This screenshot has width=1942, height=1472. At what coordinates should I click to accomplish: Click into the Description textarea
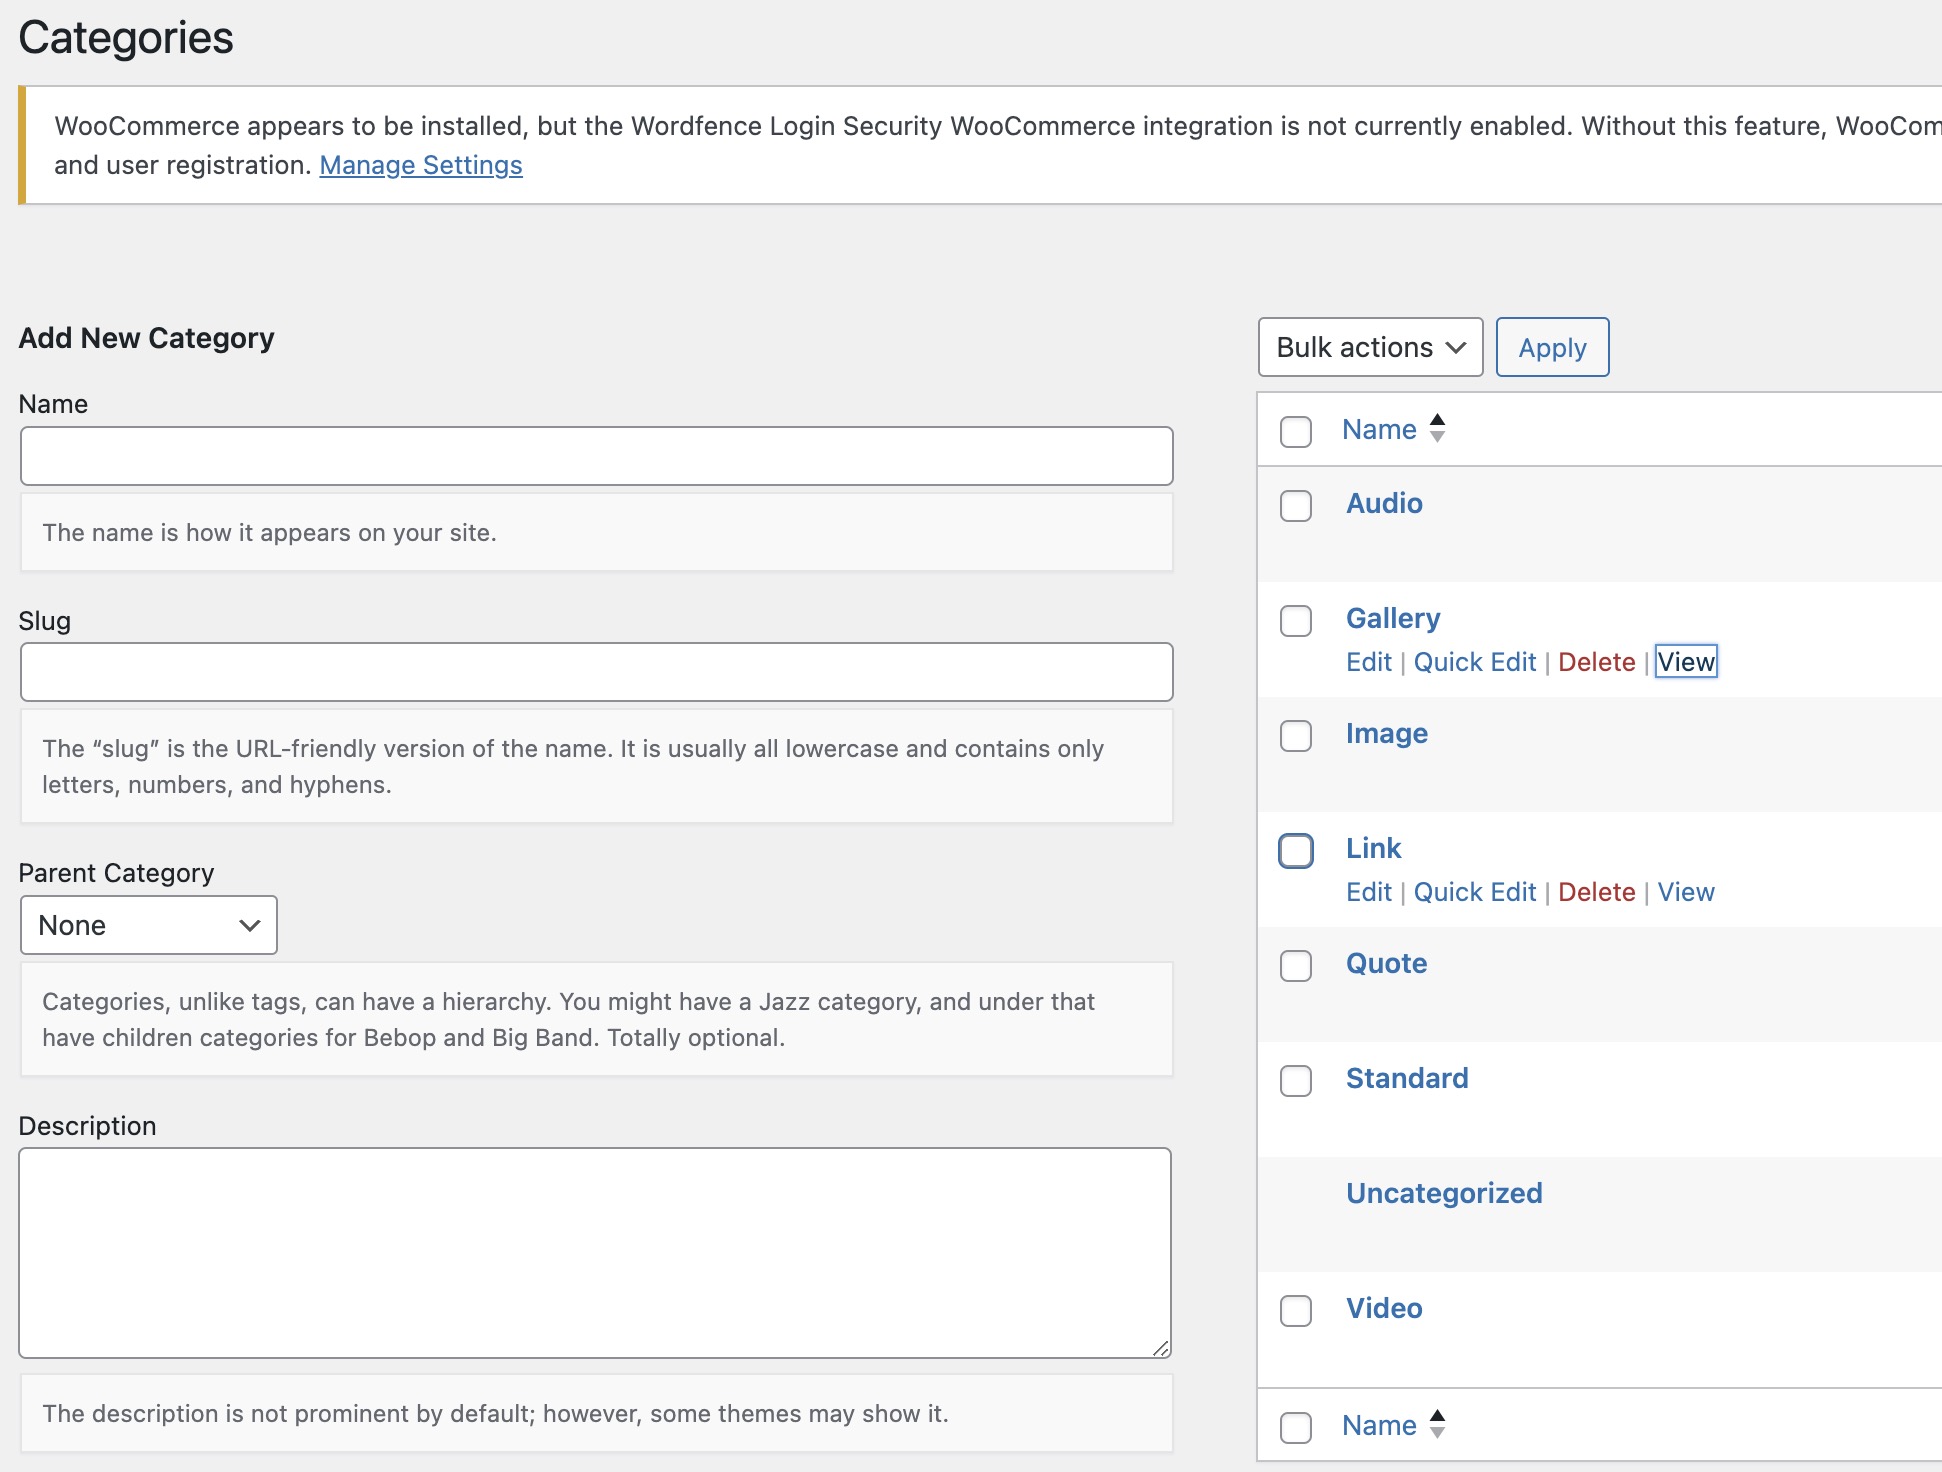click(x=594, y=1252)
